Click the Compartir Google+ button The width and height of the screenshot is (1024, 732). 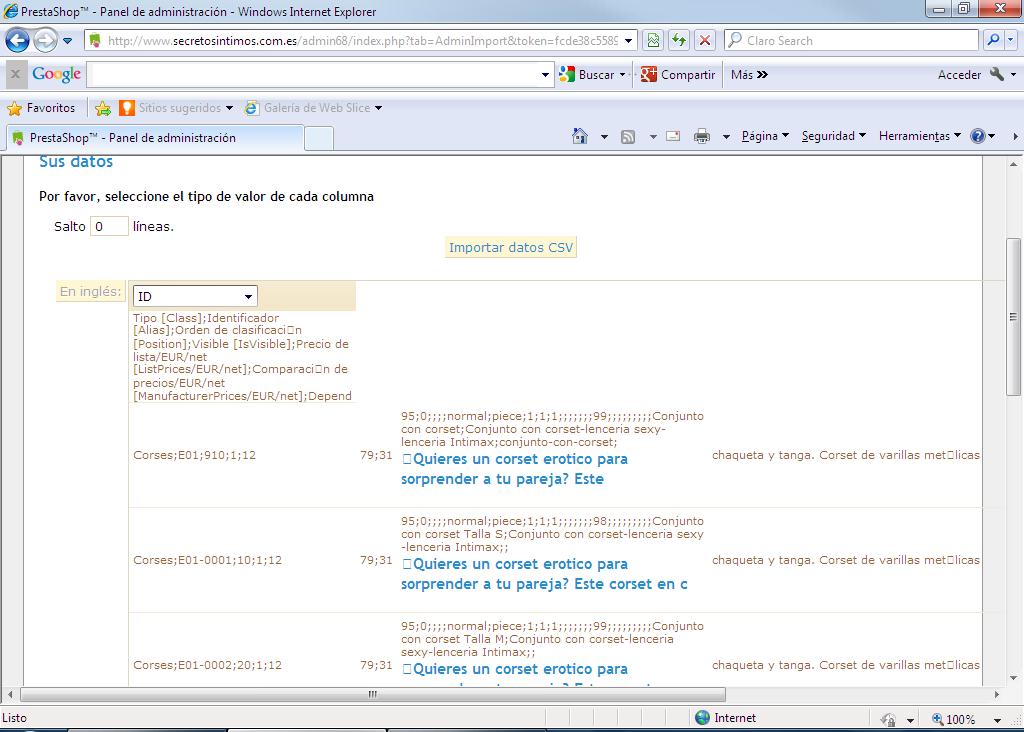tap(678, 74)
